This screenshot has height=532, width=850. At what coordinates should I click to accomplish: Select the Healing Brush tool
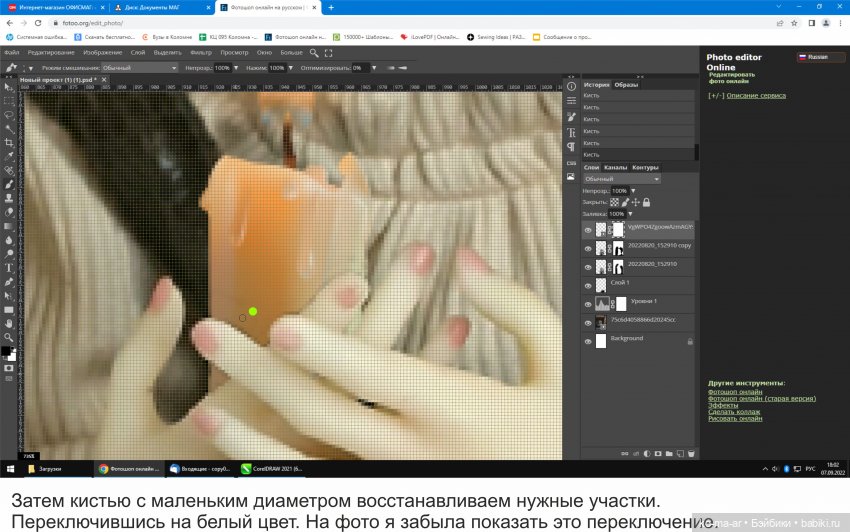coord(9,171)
